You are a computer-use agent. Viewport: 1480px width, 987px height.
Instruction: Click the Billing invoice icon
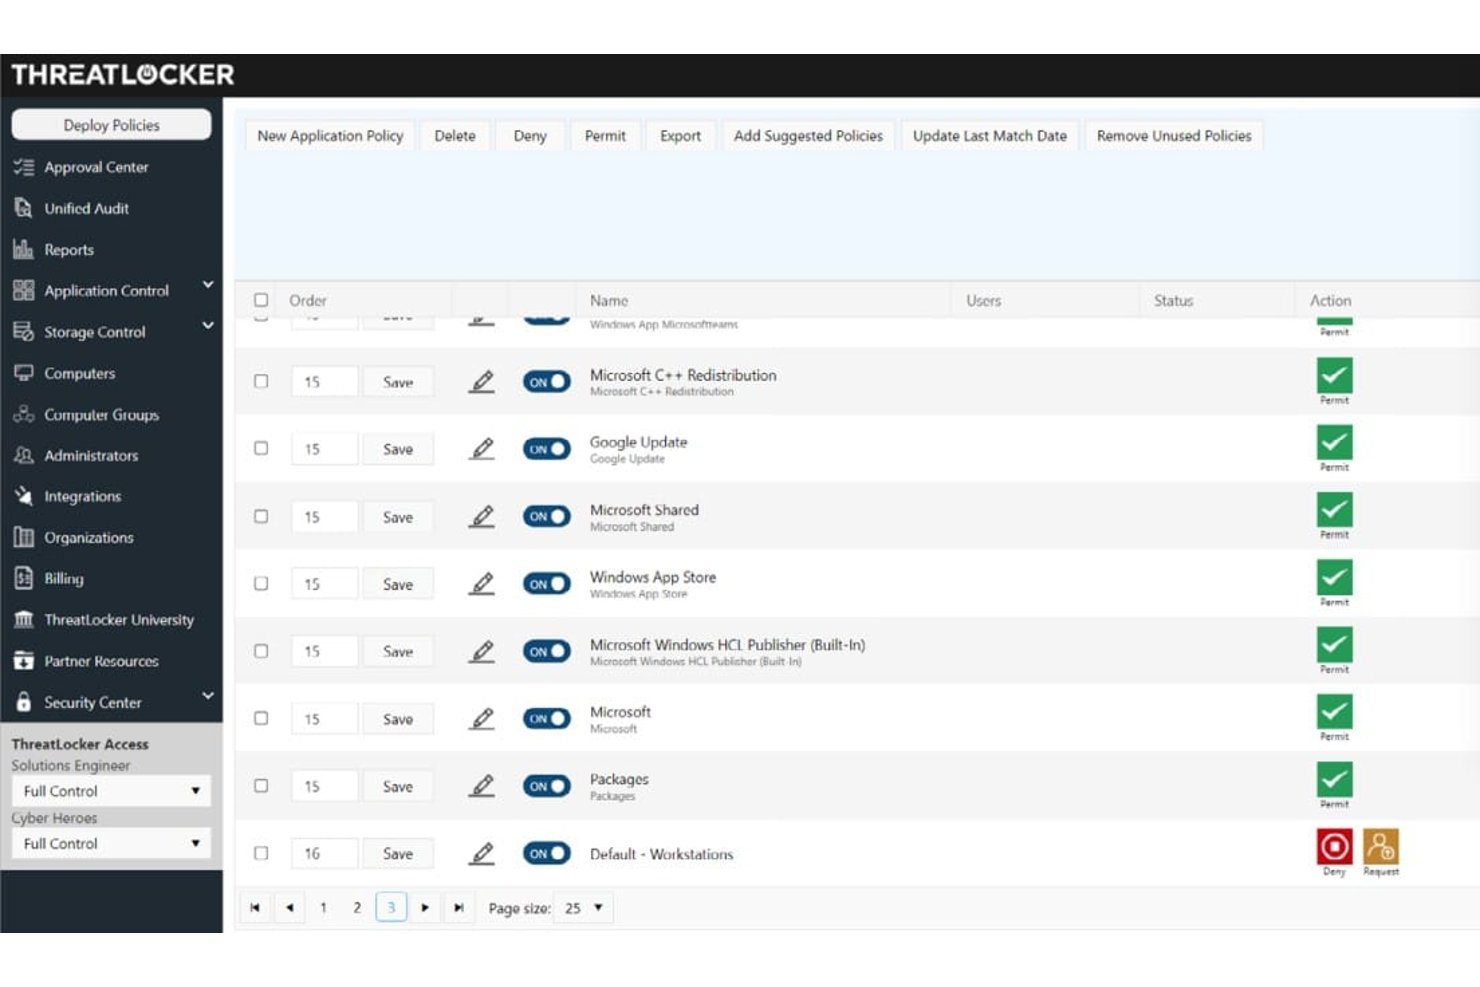(24, 578)
